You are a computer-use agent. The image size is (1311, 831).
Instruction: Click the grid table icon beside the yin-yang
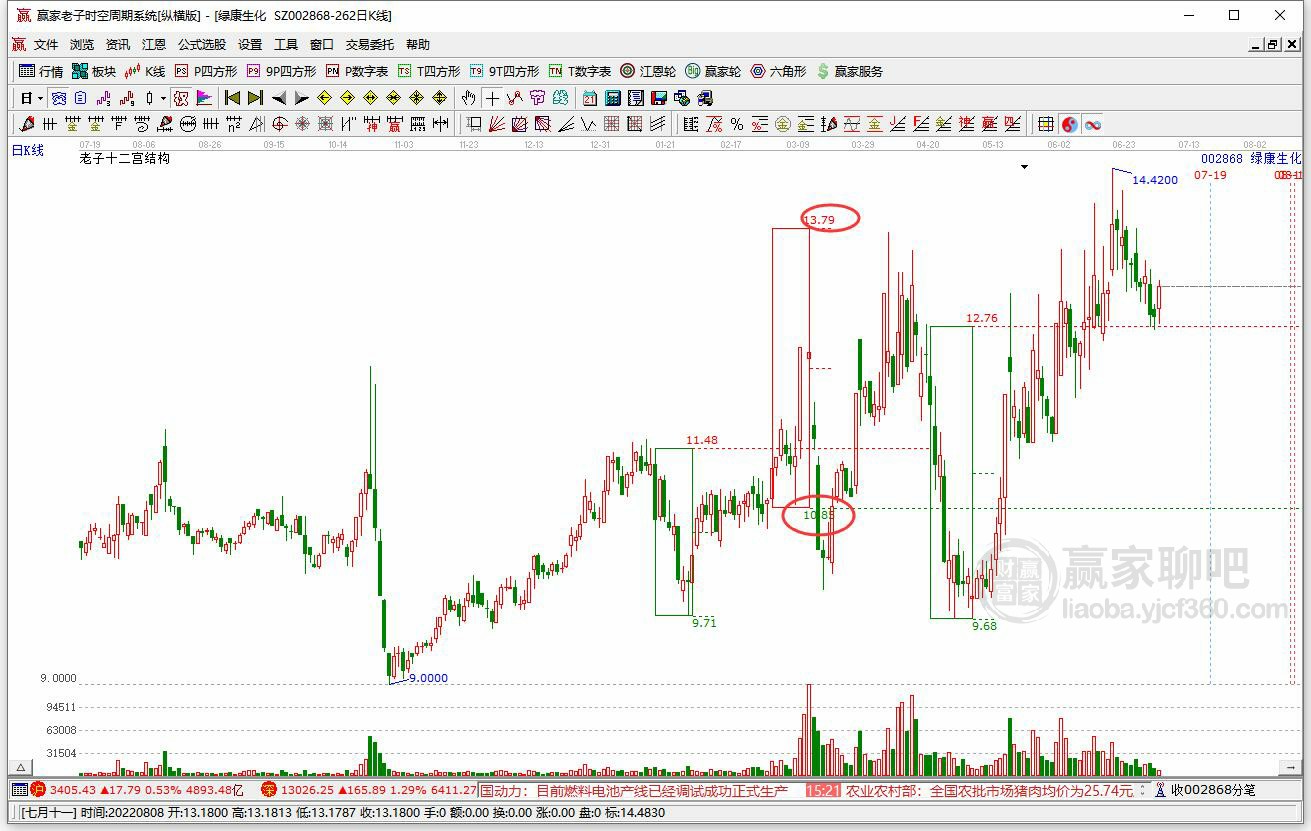pyautogui.click(x=1046, y=124)
